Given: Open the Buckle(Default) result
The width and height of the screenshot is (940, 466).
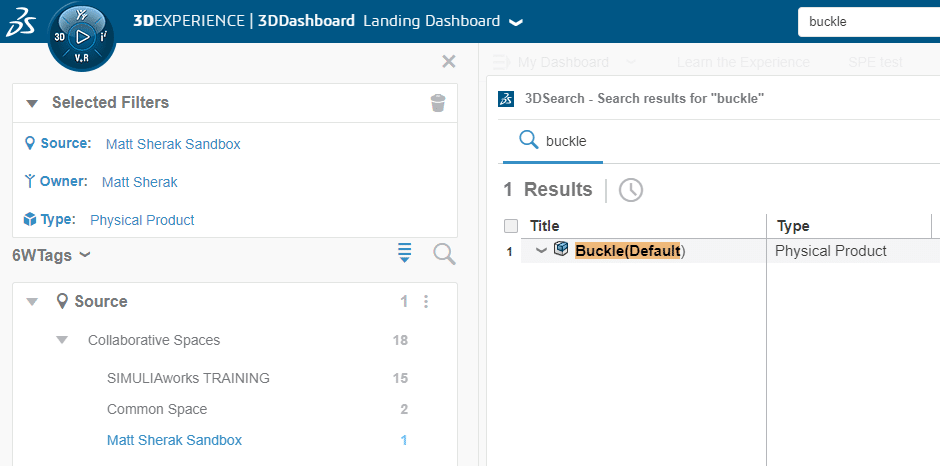Looking at the screenshot, I should [629, 251].
